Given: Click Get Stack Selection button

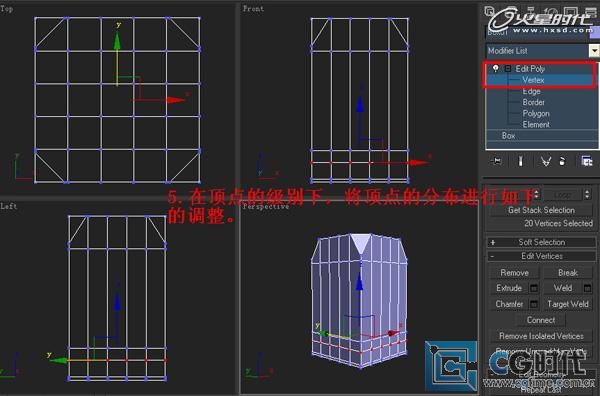Looking at the screenshot, I should 541,210.
